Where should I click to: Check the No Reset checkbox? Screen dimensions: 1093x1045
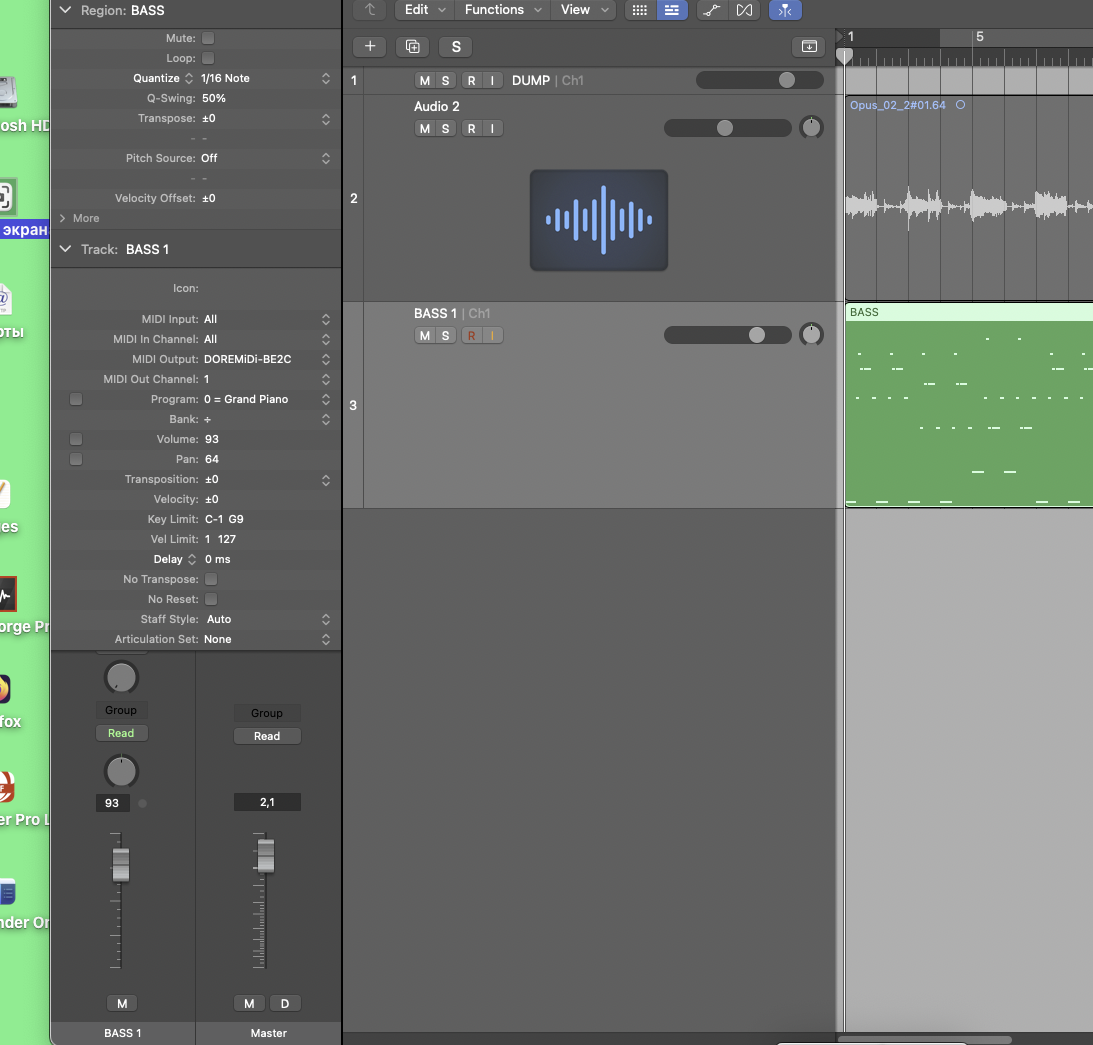click(x=211, y=600)
